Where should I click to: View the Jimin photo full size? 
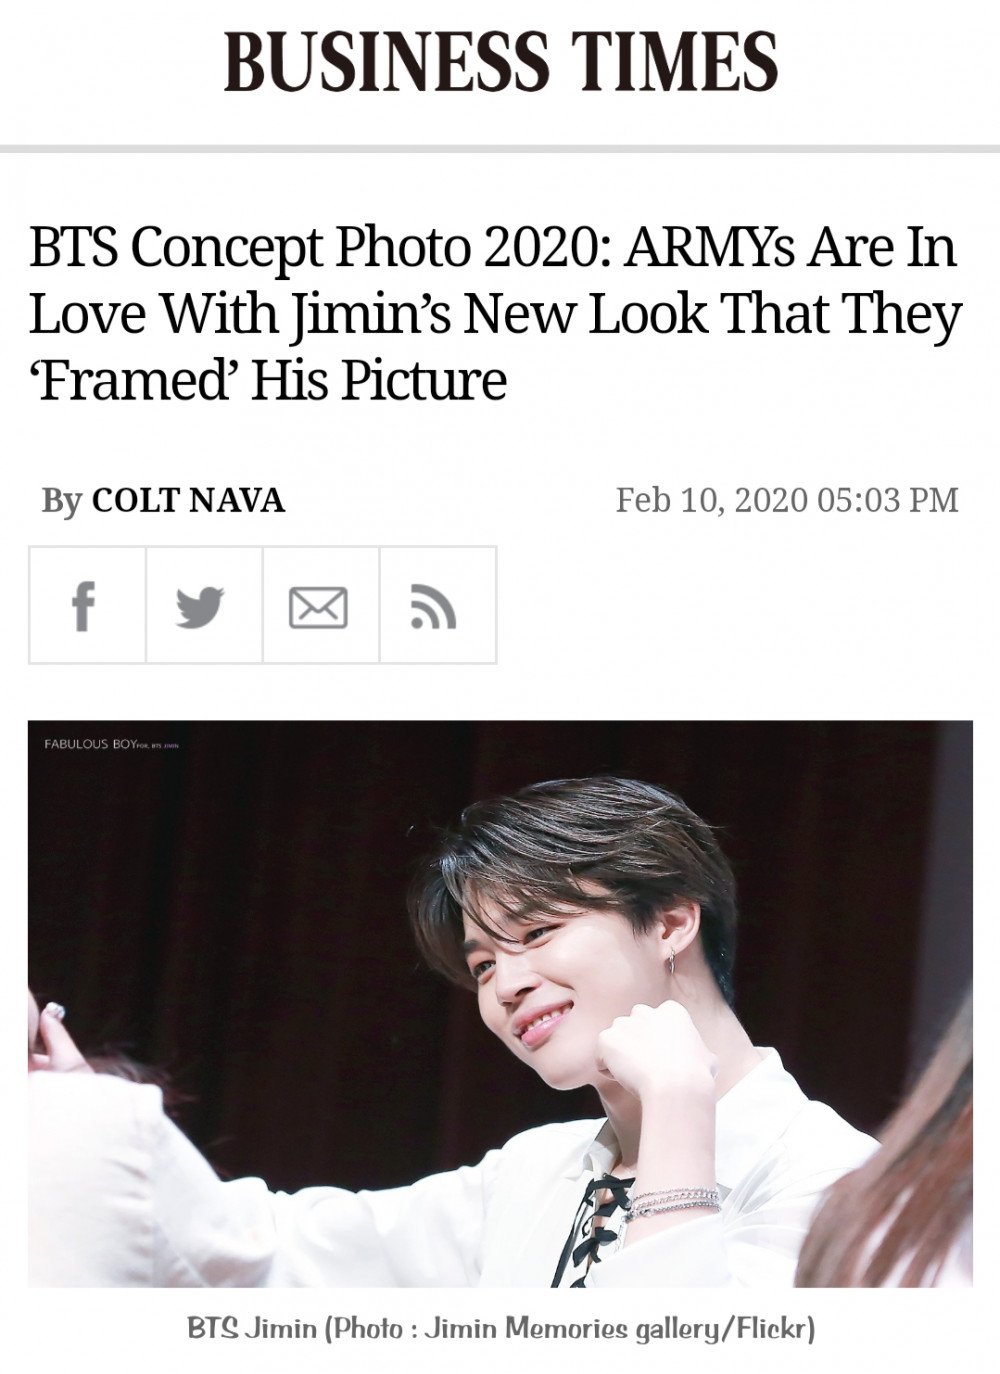click(500, 1003)
